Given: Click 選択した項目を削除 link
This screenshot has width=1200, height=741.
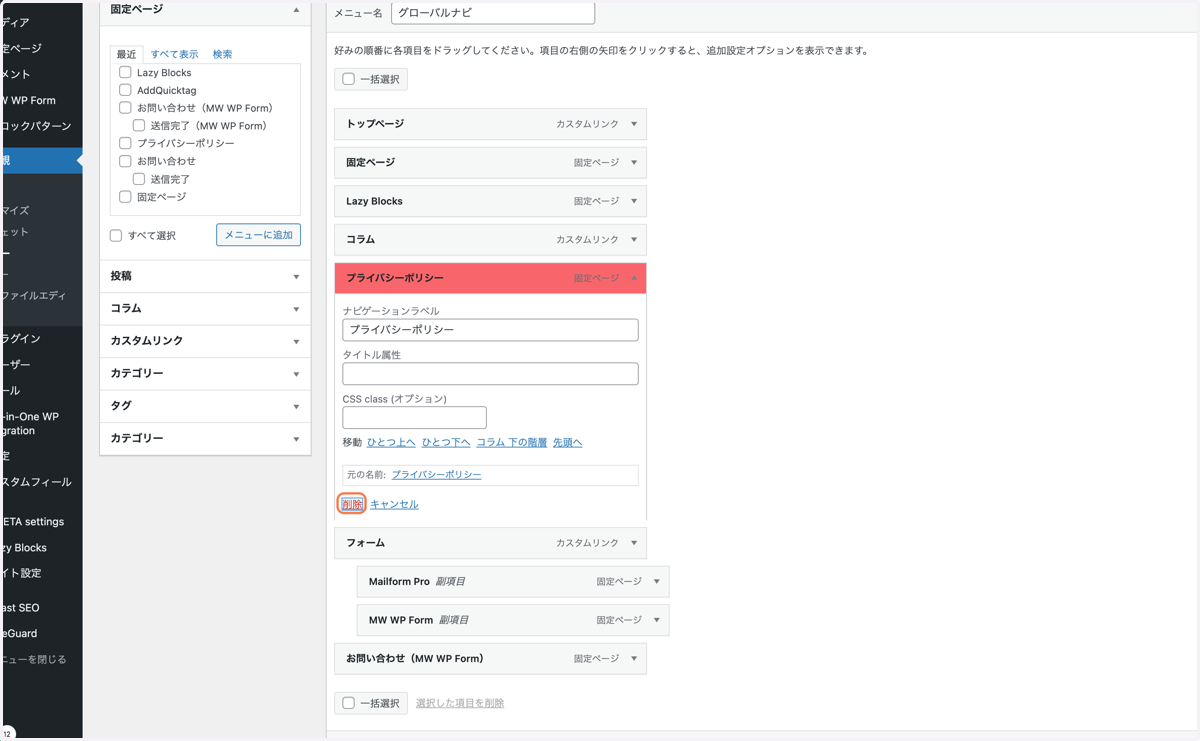Looking at the screenshot, I should [x=460, y=703].
